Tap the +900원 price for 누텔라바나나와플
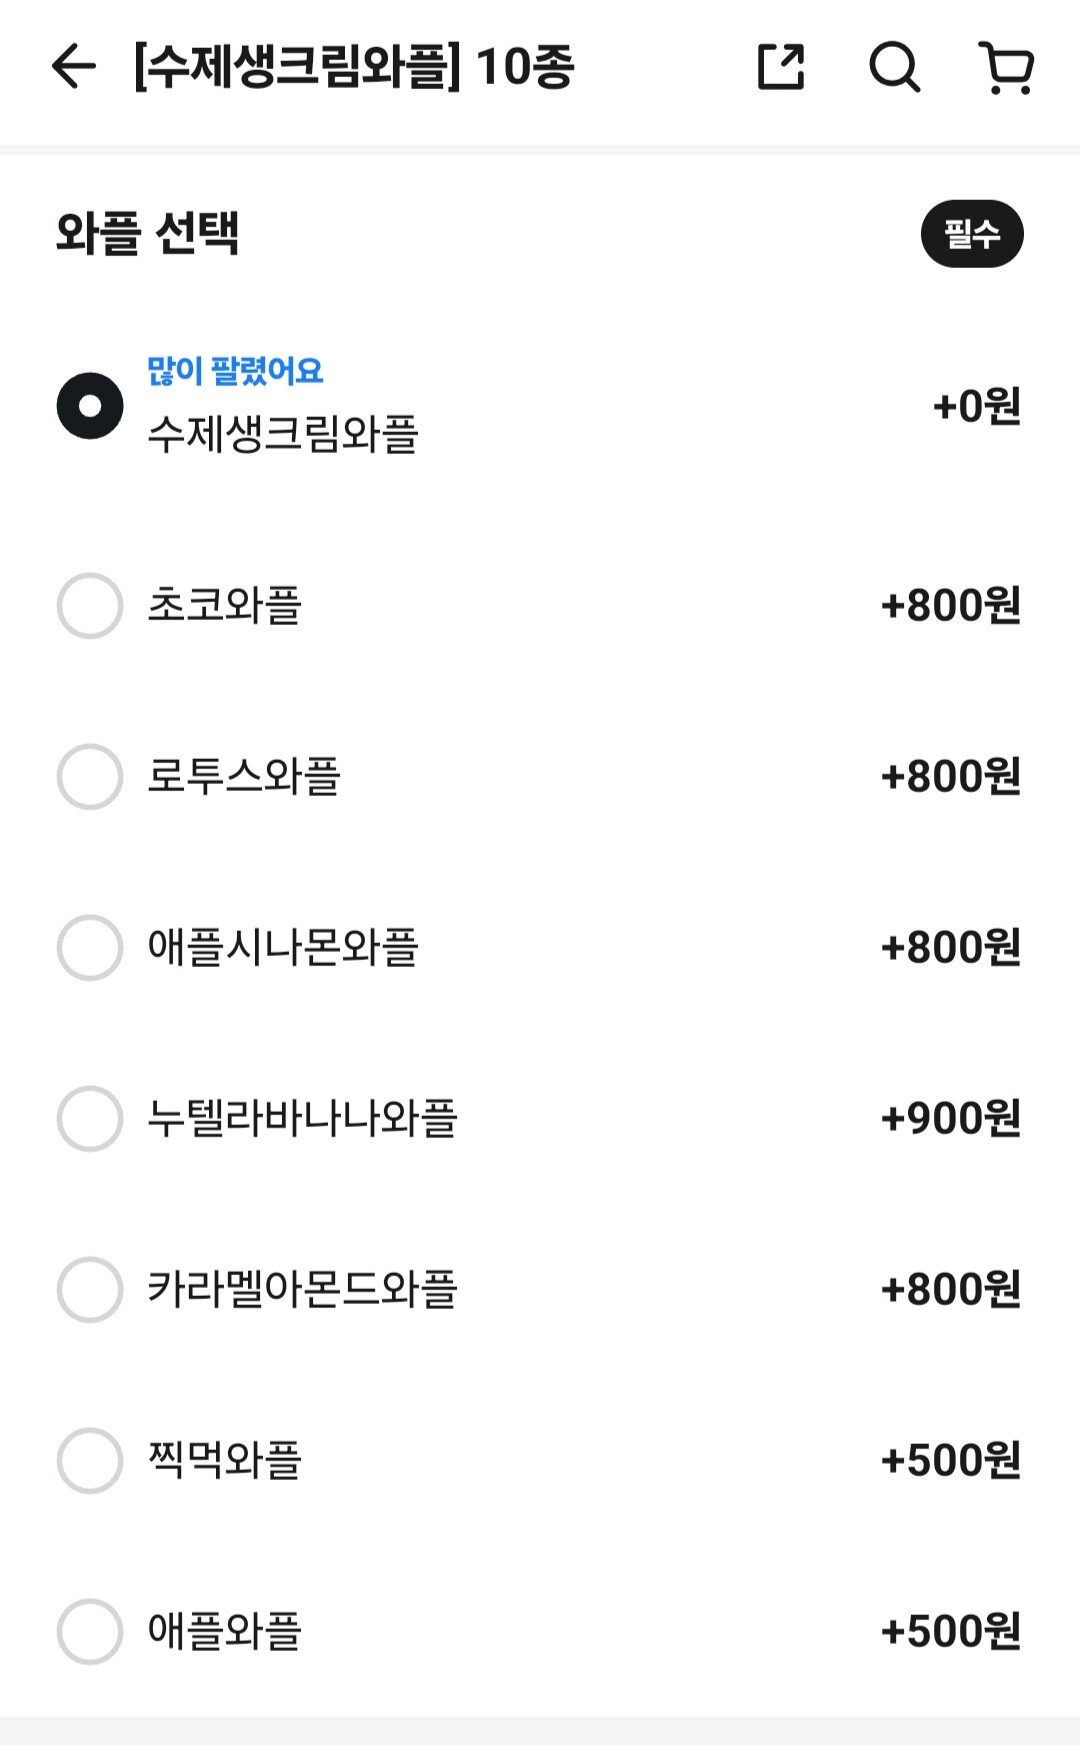Image resolution: width=1080 pixels, height=1757 pixels. [950, 1118]
